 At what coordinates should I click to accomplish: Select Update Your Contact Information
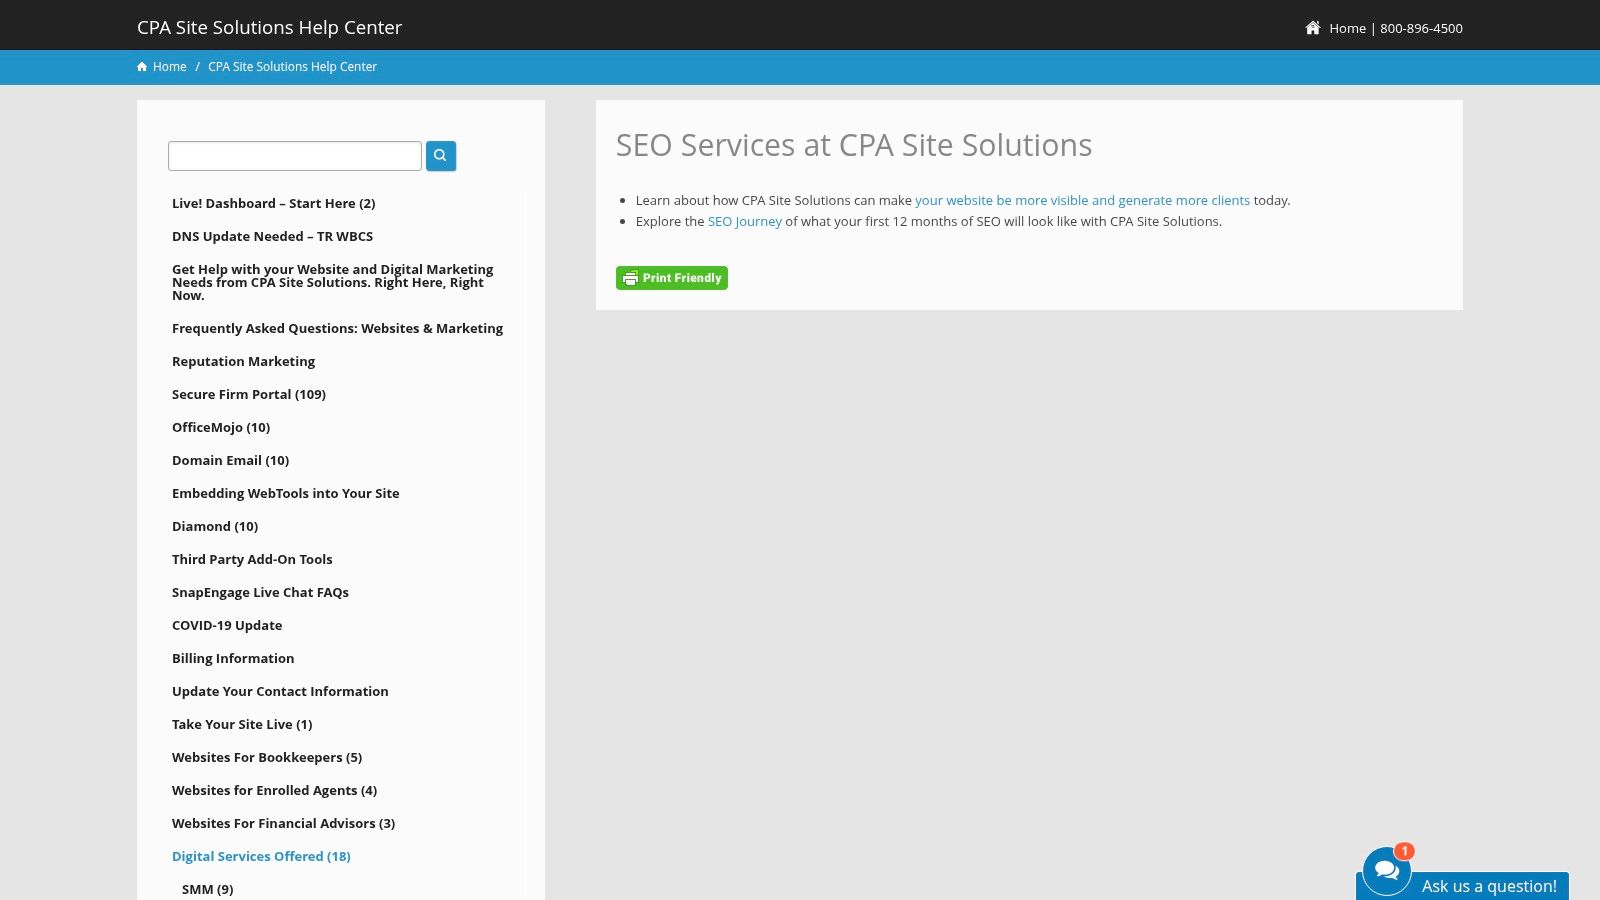click(x=280, y=691)
